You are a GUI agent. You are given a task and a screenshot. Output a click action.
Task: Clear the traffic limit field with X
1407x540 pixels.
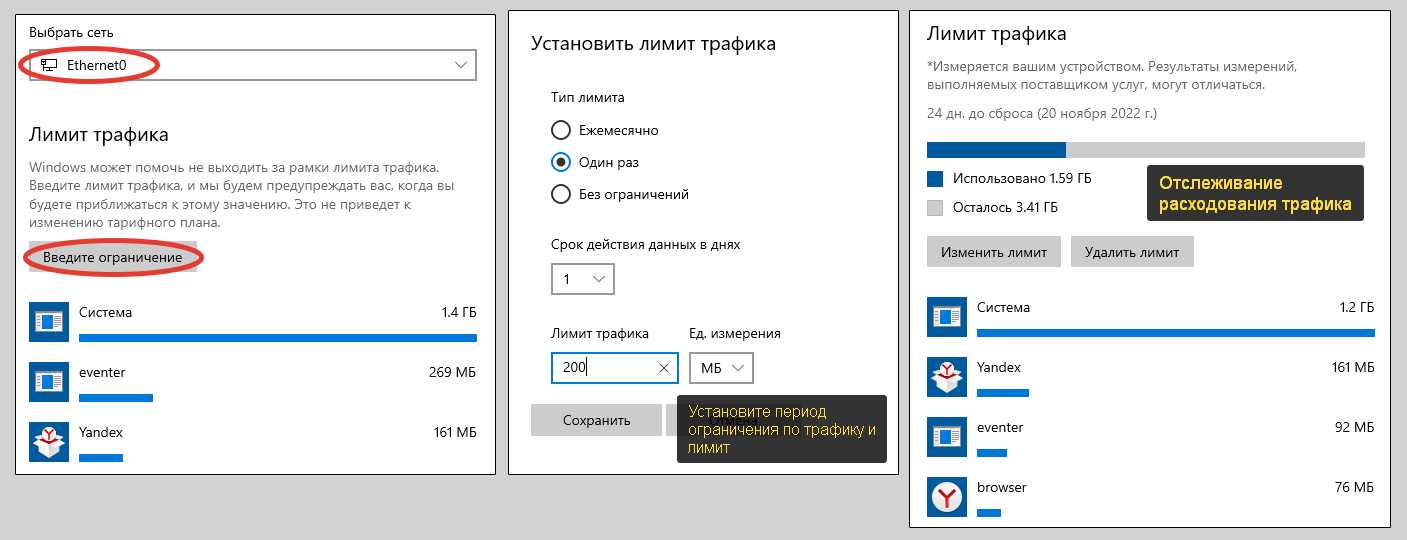(664, 368)
